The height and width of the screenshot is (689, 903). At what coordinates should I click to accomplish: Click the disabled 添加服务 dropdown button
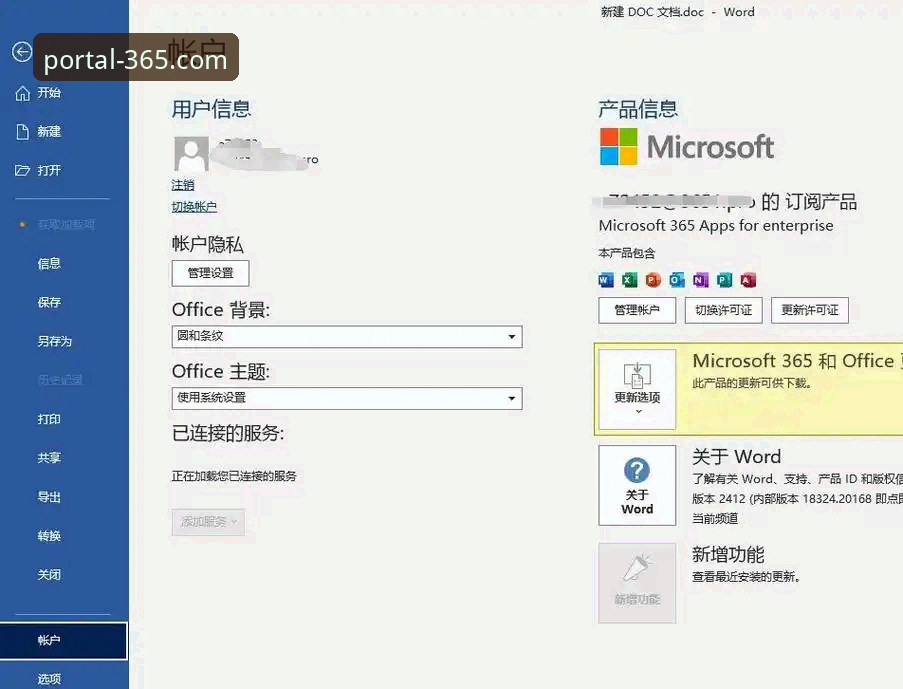[208, 522]
